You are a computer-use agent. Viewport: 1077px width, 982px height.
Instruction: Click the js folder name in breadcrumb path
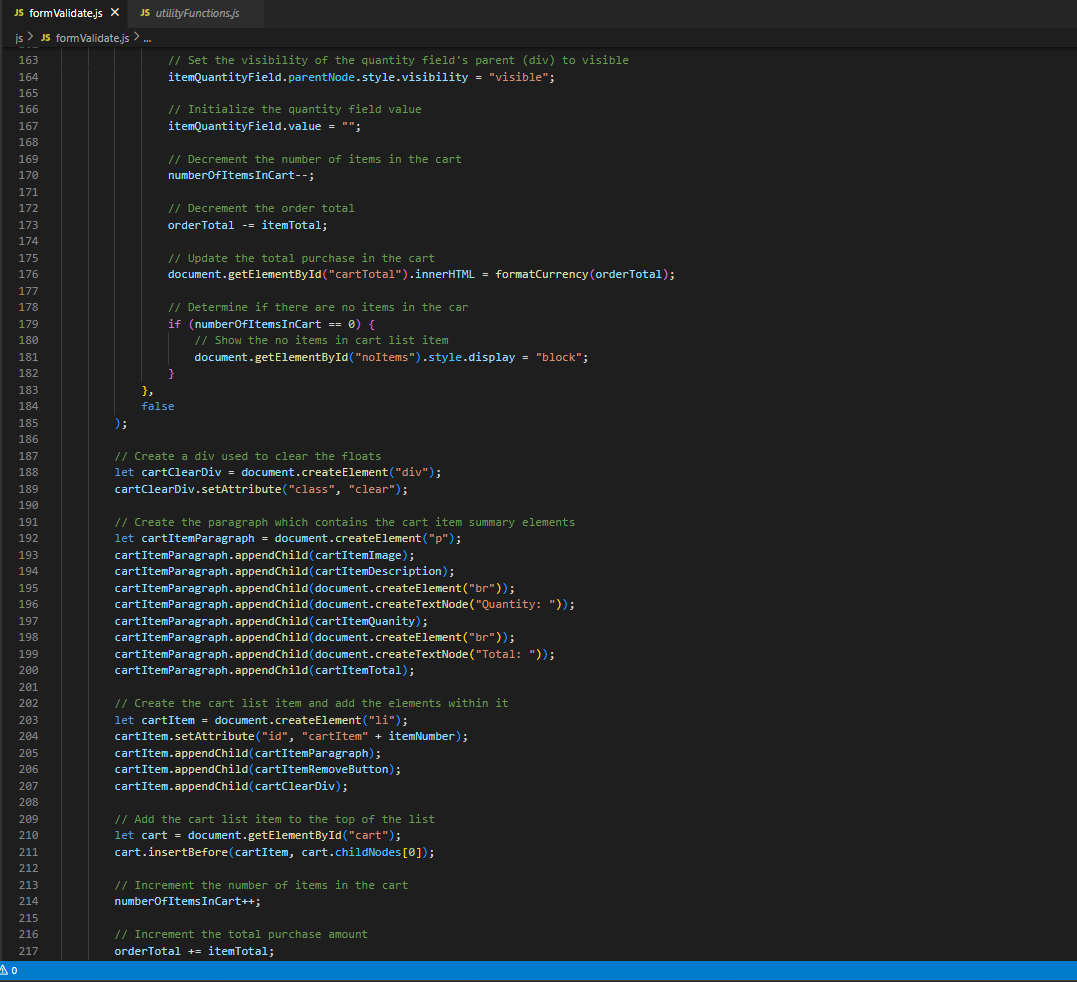[x=17, y=37]
